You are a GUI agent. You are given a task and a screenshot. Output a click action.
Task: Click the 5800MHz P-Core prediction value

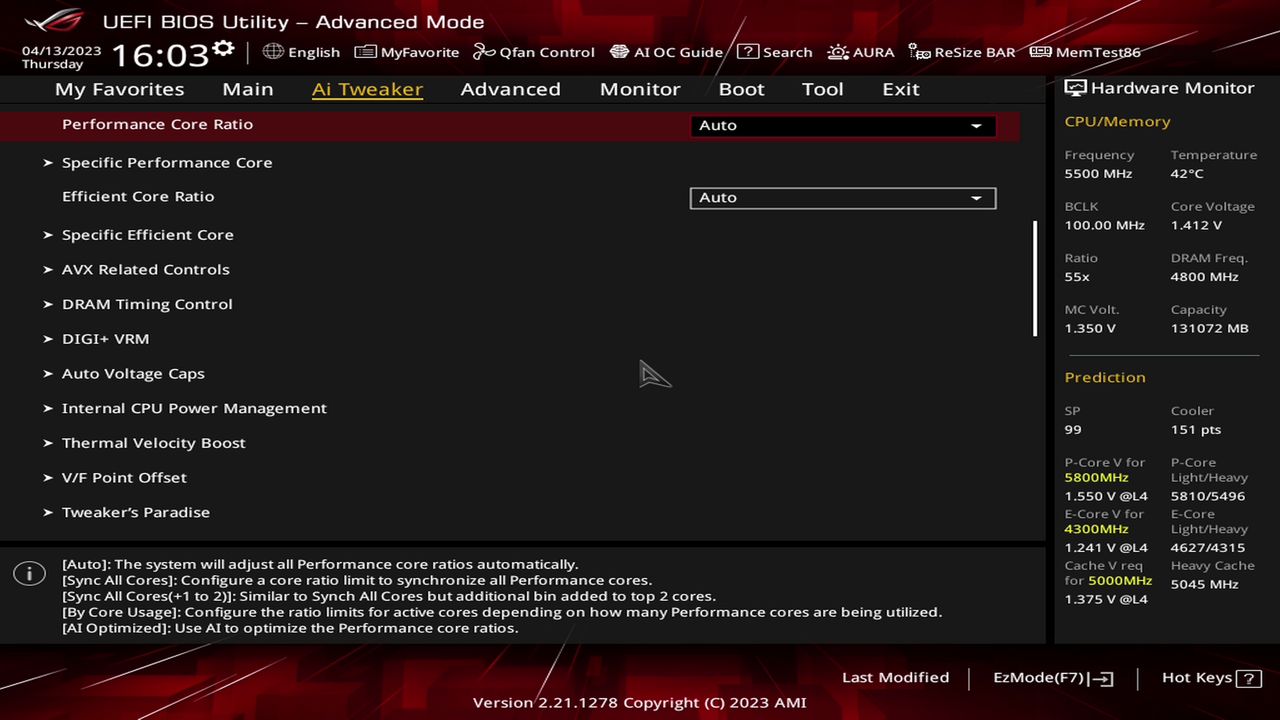coord(1096,478)
